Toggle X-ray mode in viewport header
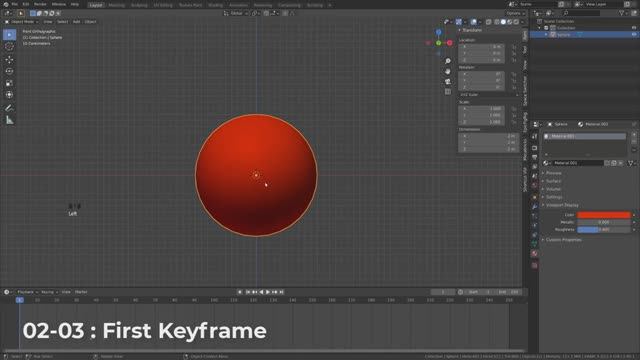 pyautogui.click(x=488, y=22)
